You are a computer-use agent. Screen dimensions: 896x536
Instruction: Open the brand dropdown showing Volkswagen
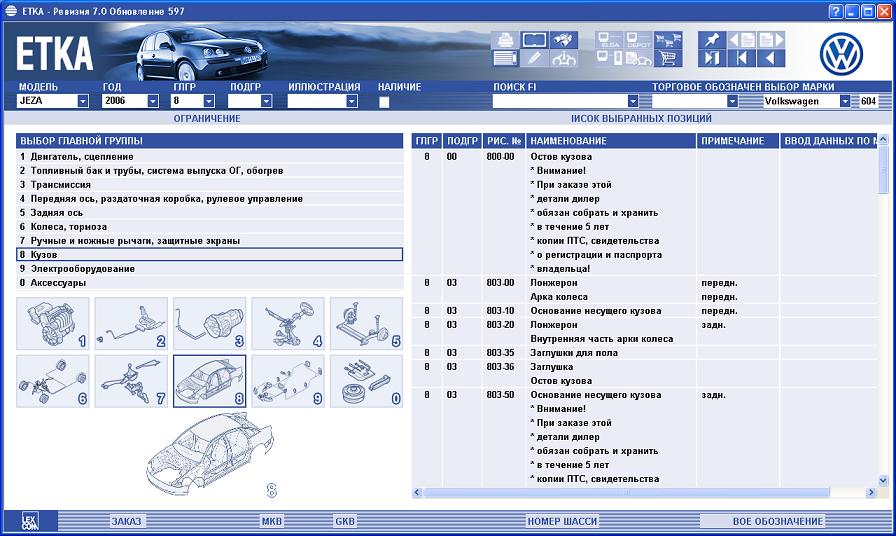(845, 101)
